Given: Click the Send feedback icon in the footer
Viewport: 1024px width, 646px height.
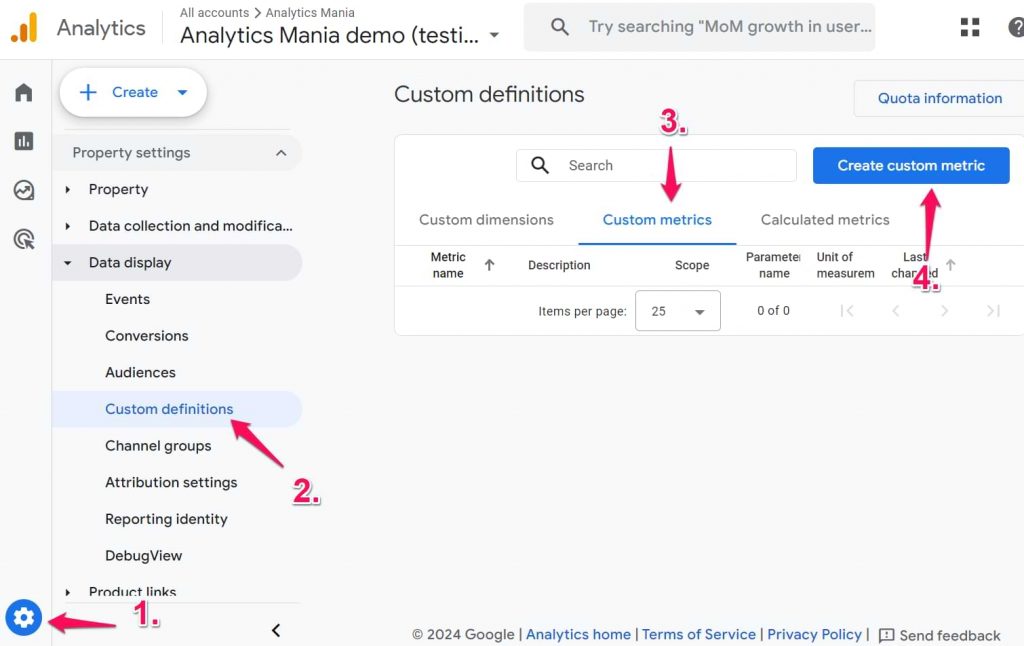Looking at the screenshot, I should pos(887,635).
